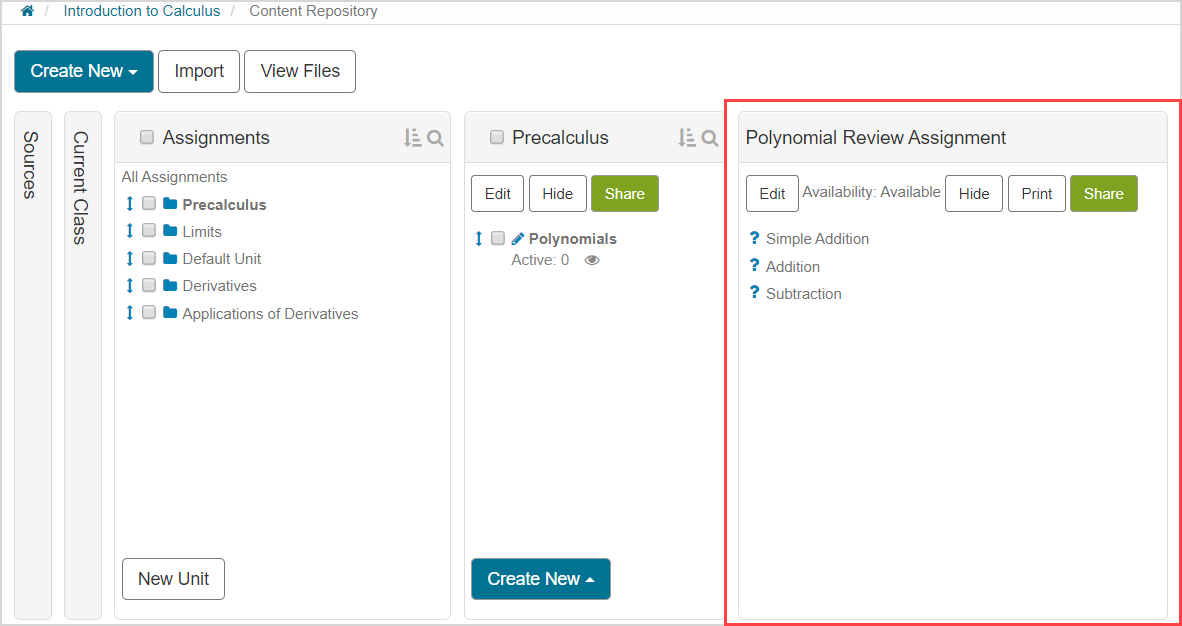The image size is (1182, 626).
Task: Open the top Create New dropdown
Action: click(84, 71)
